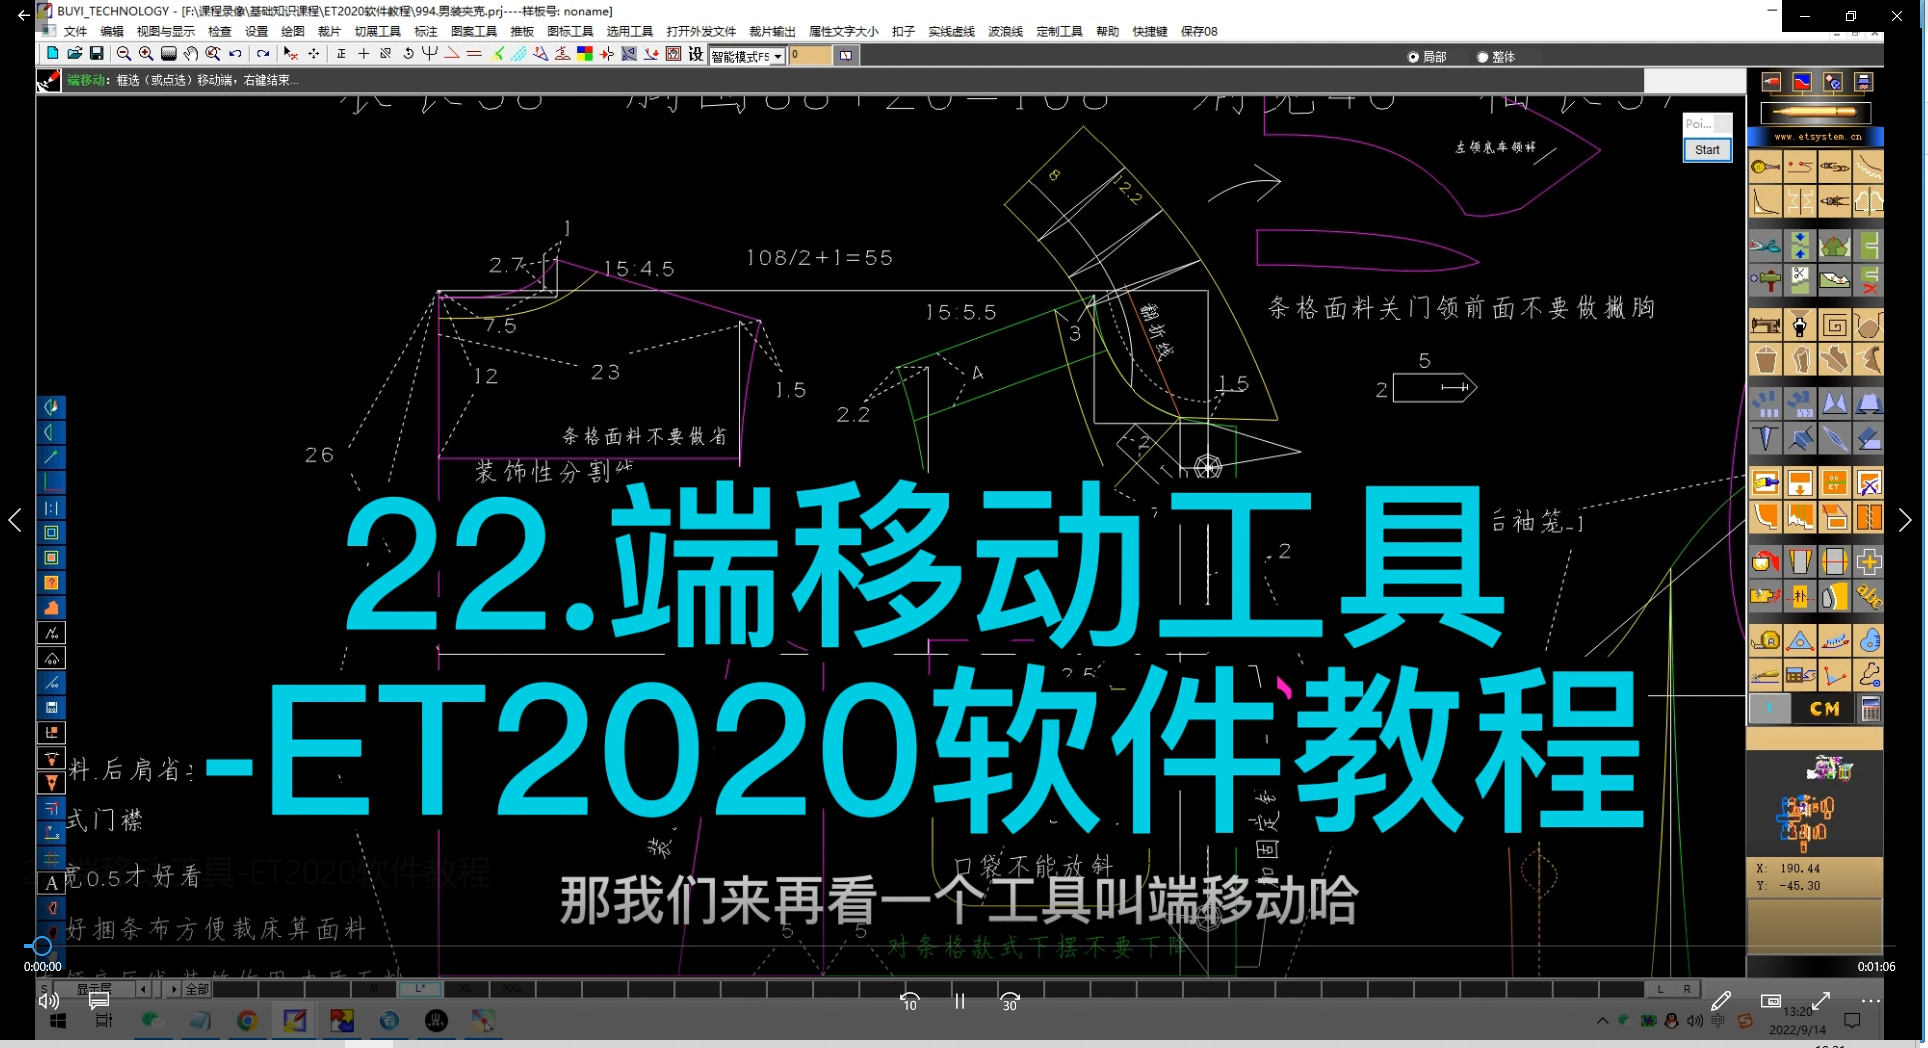The width and height of the screenshot is (1928, 1048).
Task: Click the taskbar notification center icon
Action: 1852,1021
